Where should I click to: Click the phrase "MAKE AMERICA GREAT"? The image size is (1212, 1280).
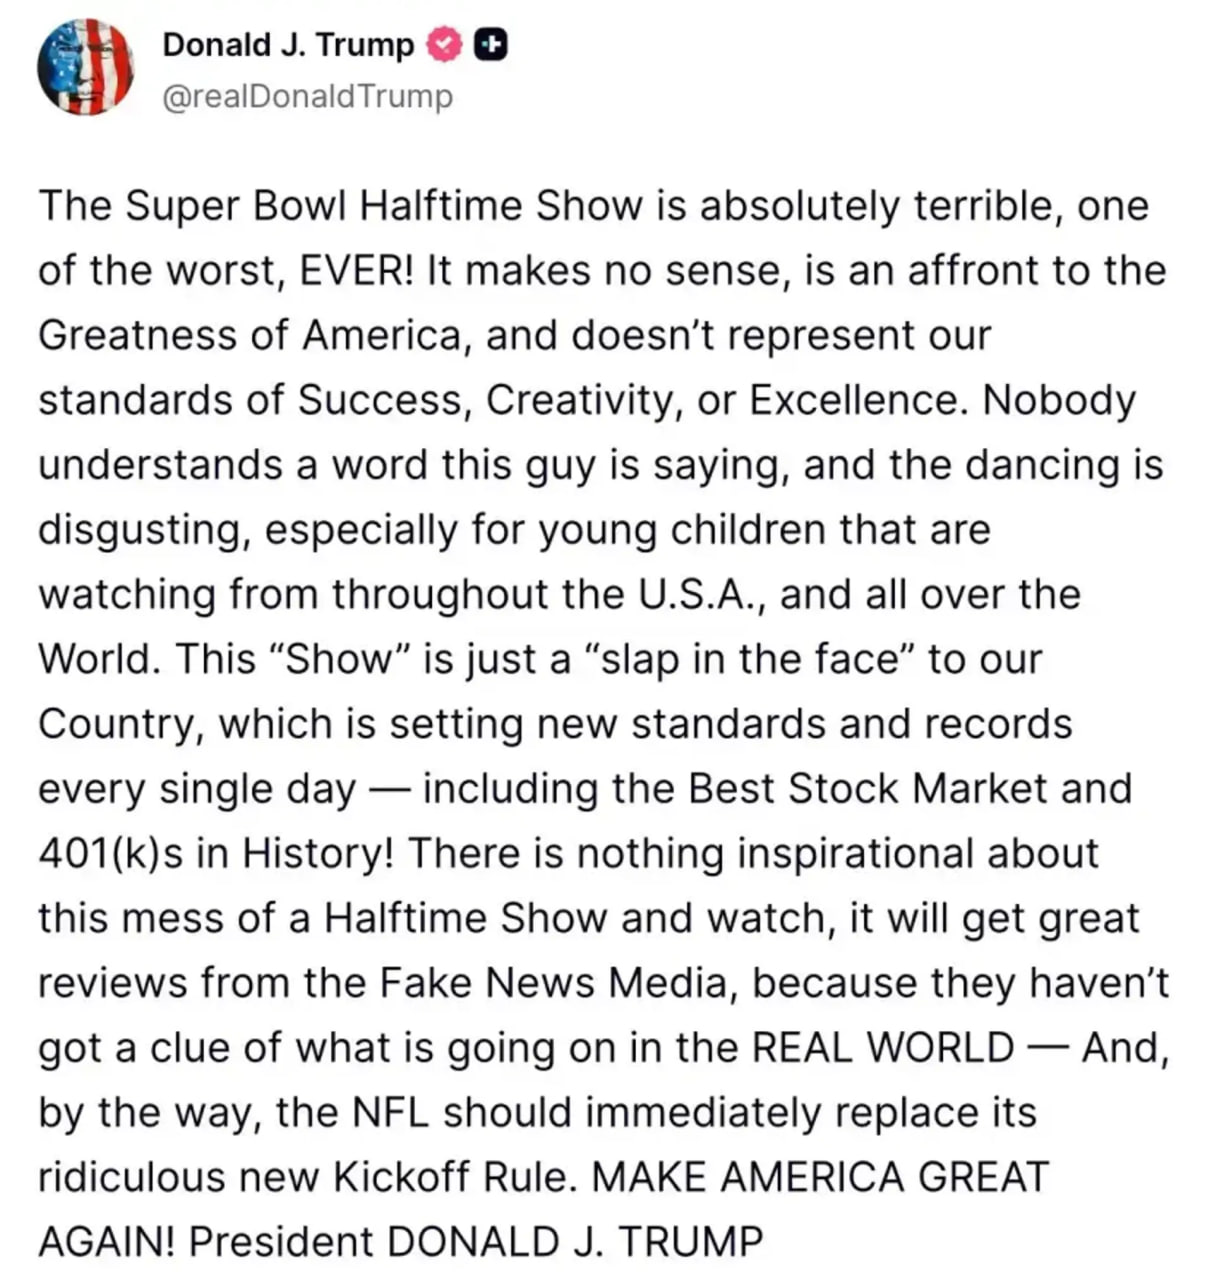click(x=820, y=1177)
